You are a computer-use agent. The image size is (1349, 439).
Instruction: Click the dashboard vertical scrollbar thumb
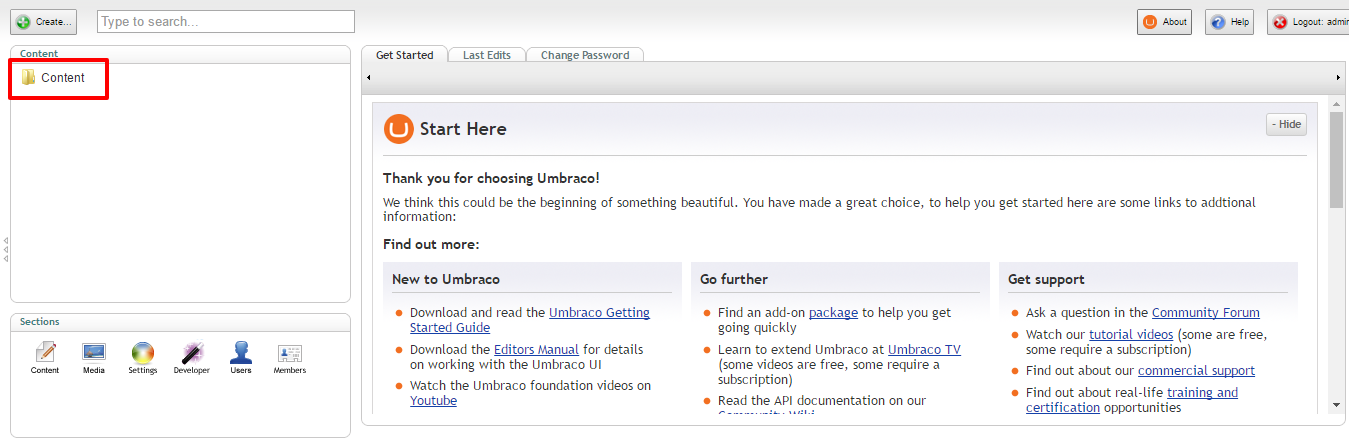tap(1337, 160)
